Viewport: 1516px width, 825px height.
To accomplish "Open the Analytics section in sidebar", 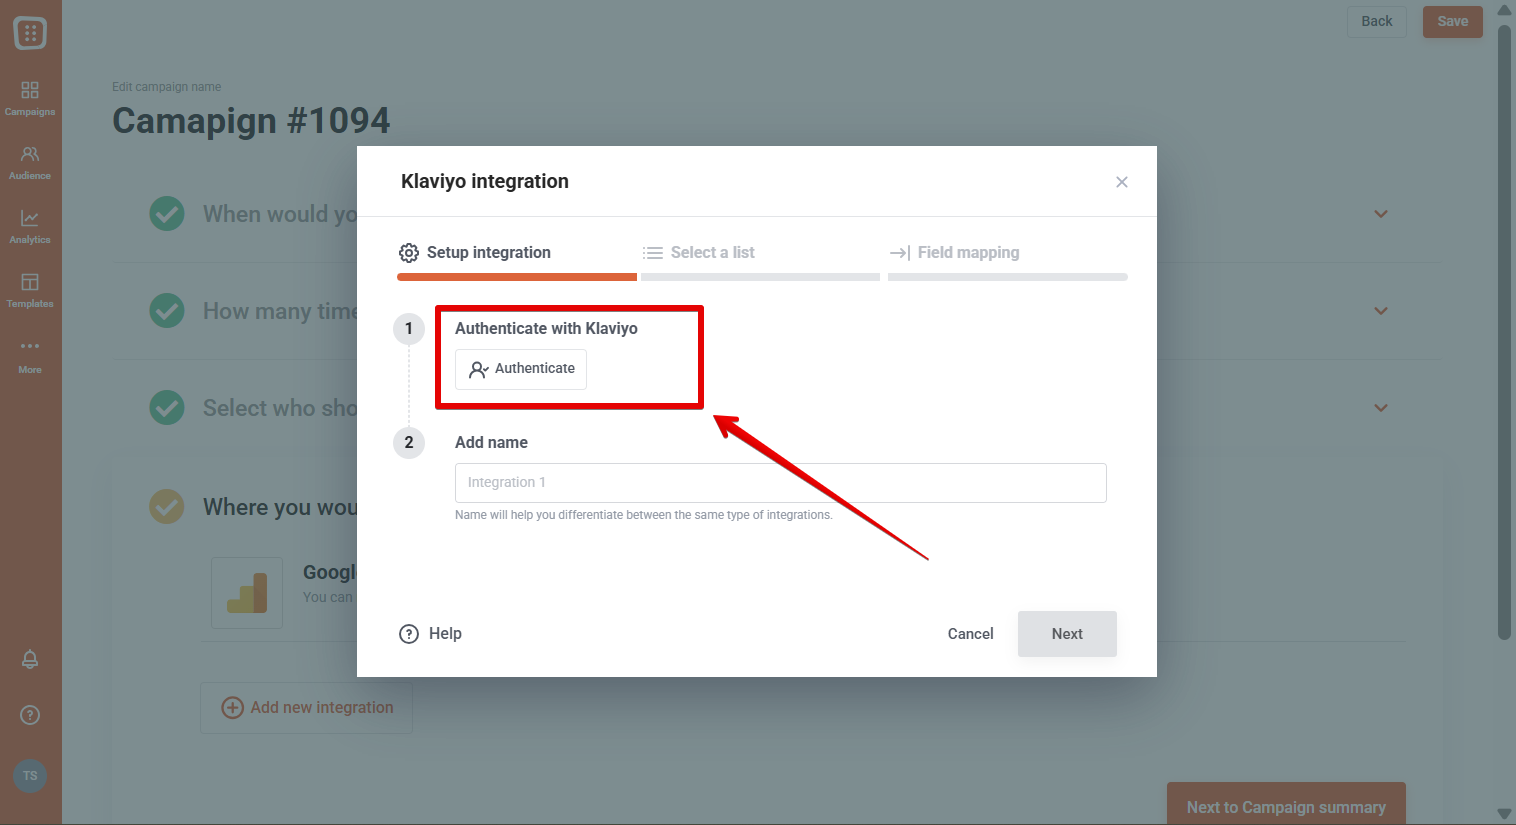I will (30, 227).
